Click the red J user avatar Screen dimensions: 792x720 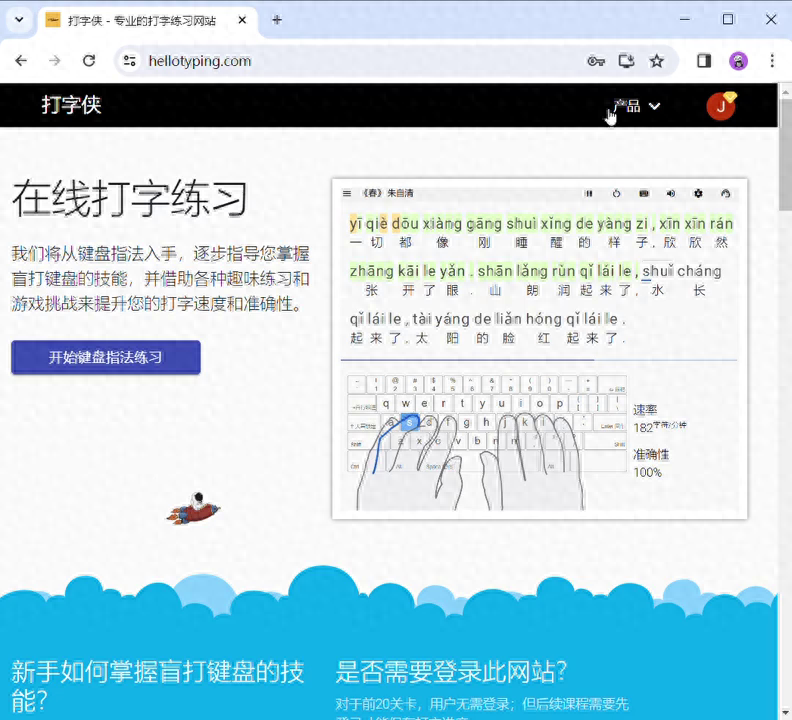pyautogui.click(x=720, y=106)
